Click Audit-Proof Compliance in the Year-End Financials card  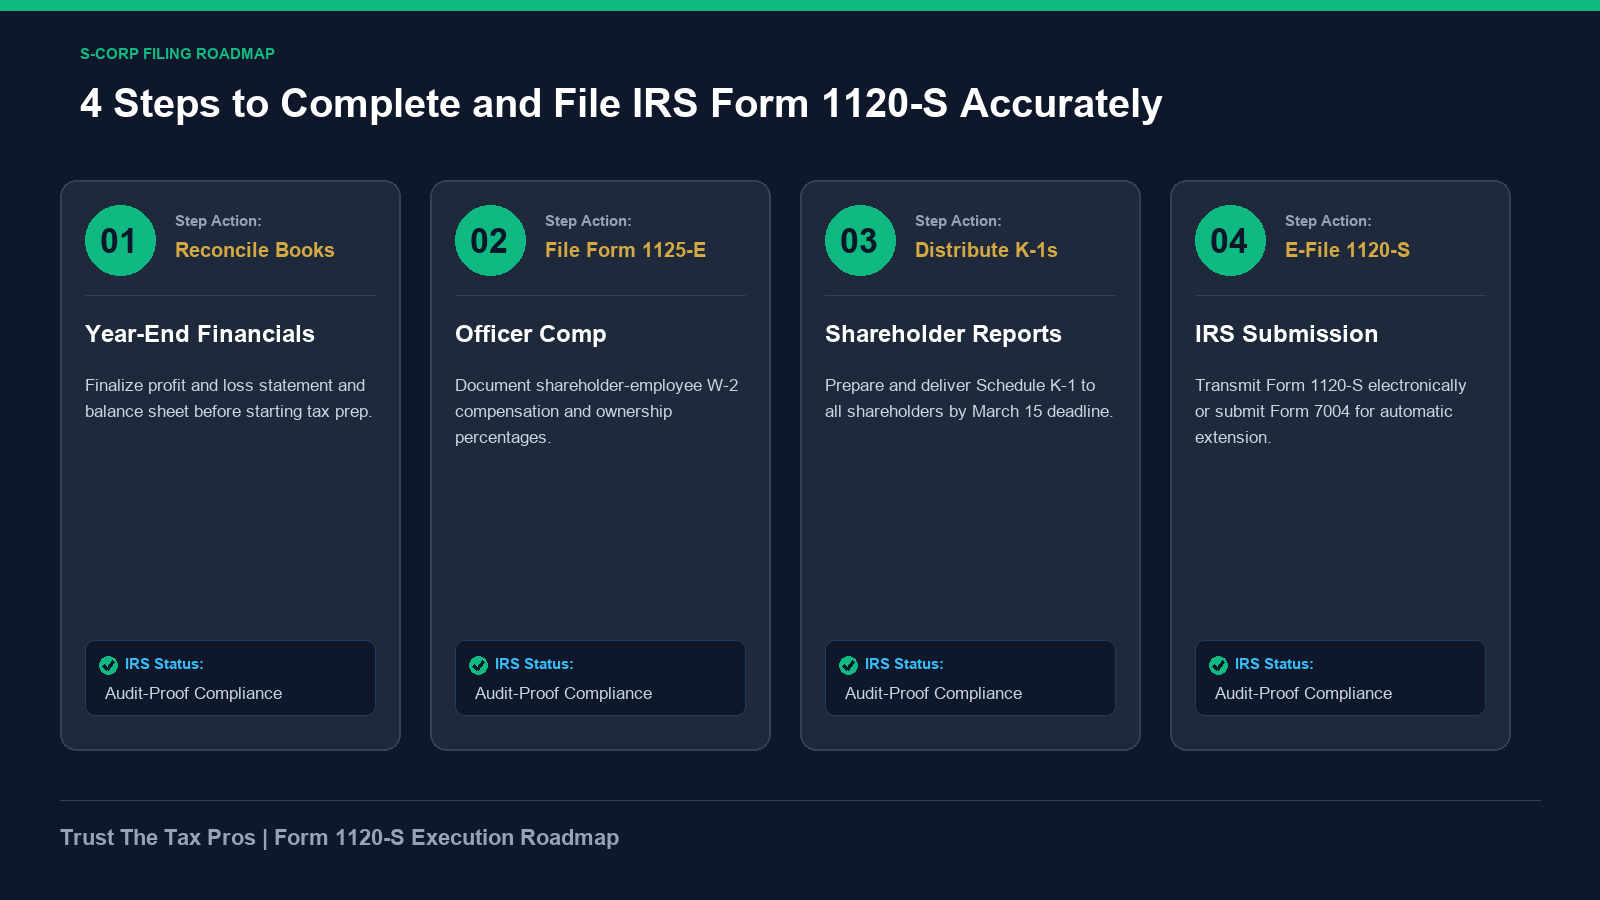[193, 693]
